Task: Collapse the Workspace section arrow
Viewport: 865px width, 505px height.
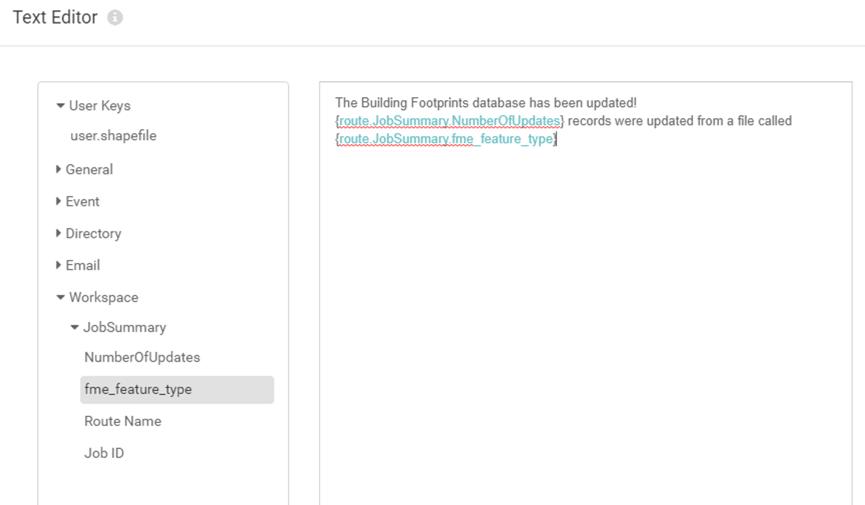Action: click(x=61, y=297)
